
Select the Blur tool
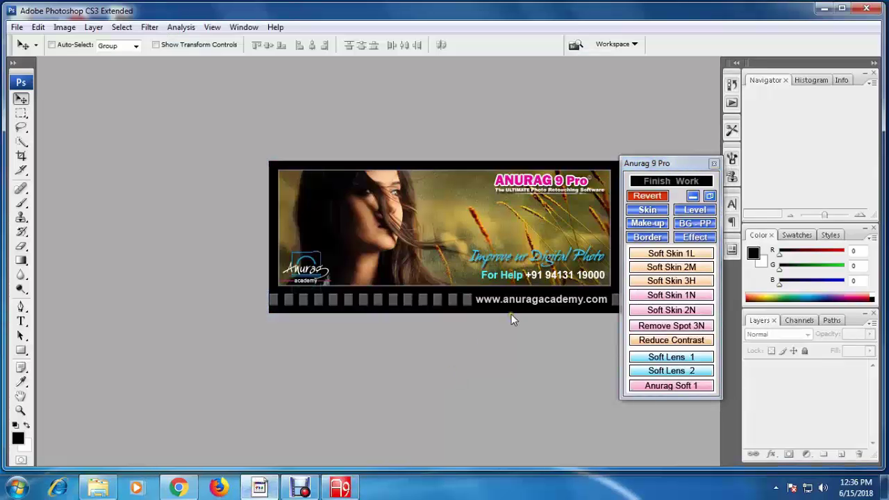pos(21,275)
